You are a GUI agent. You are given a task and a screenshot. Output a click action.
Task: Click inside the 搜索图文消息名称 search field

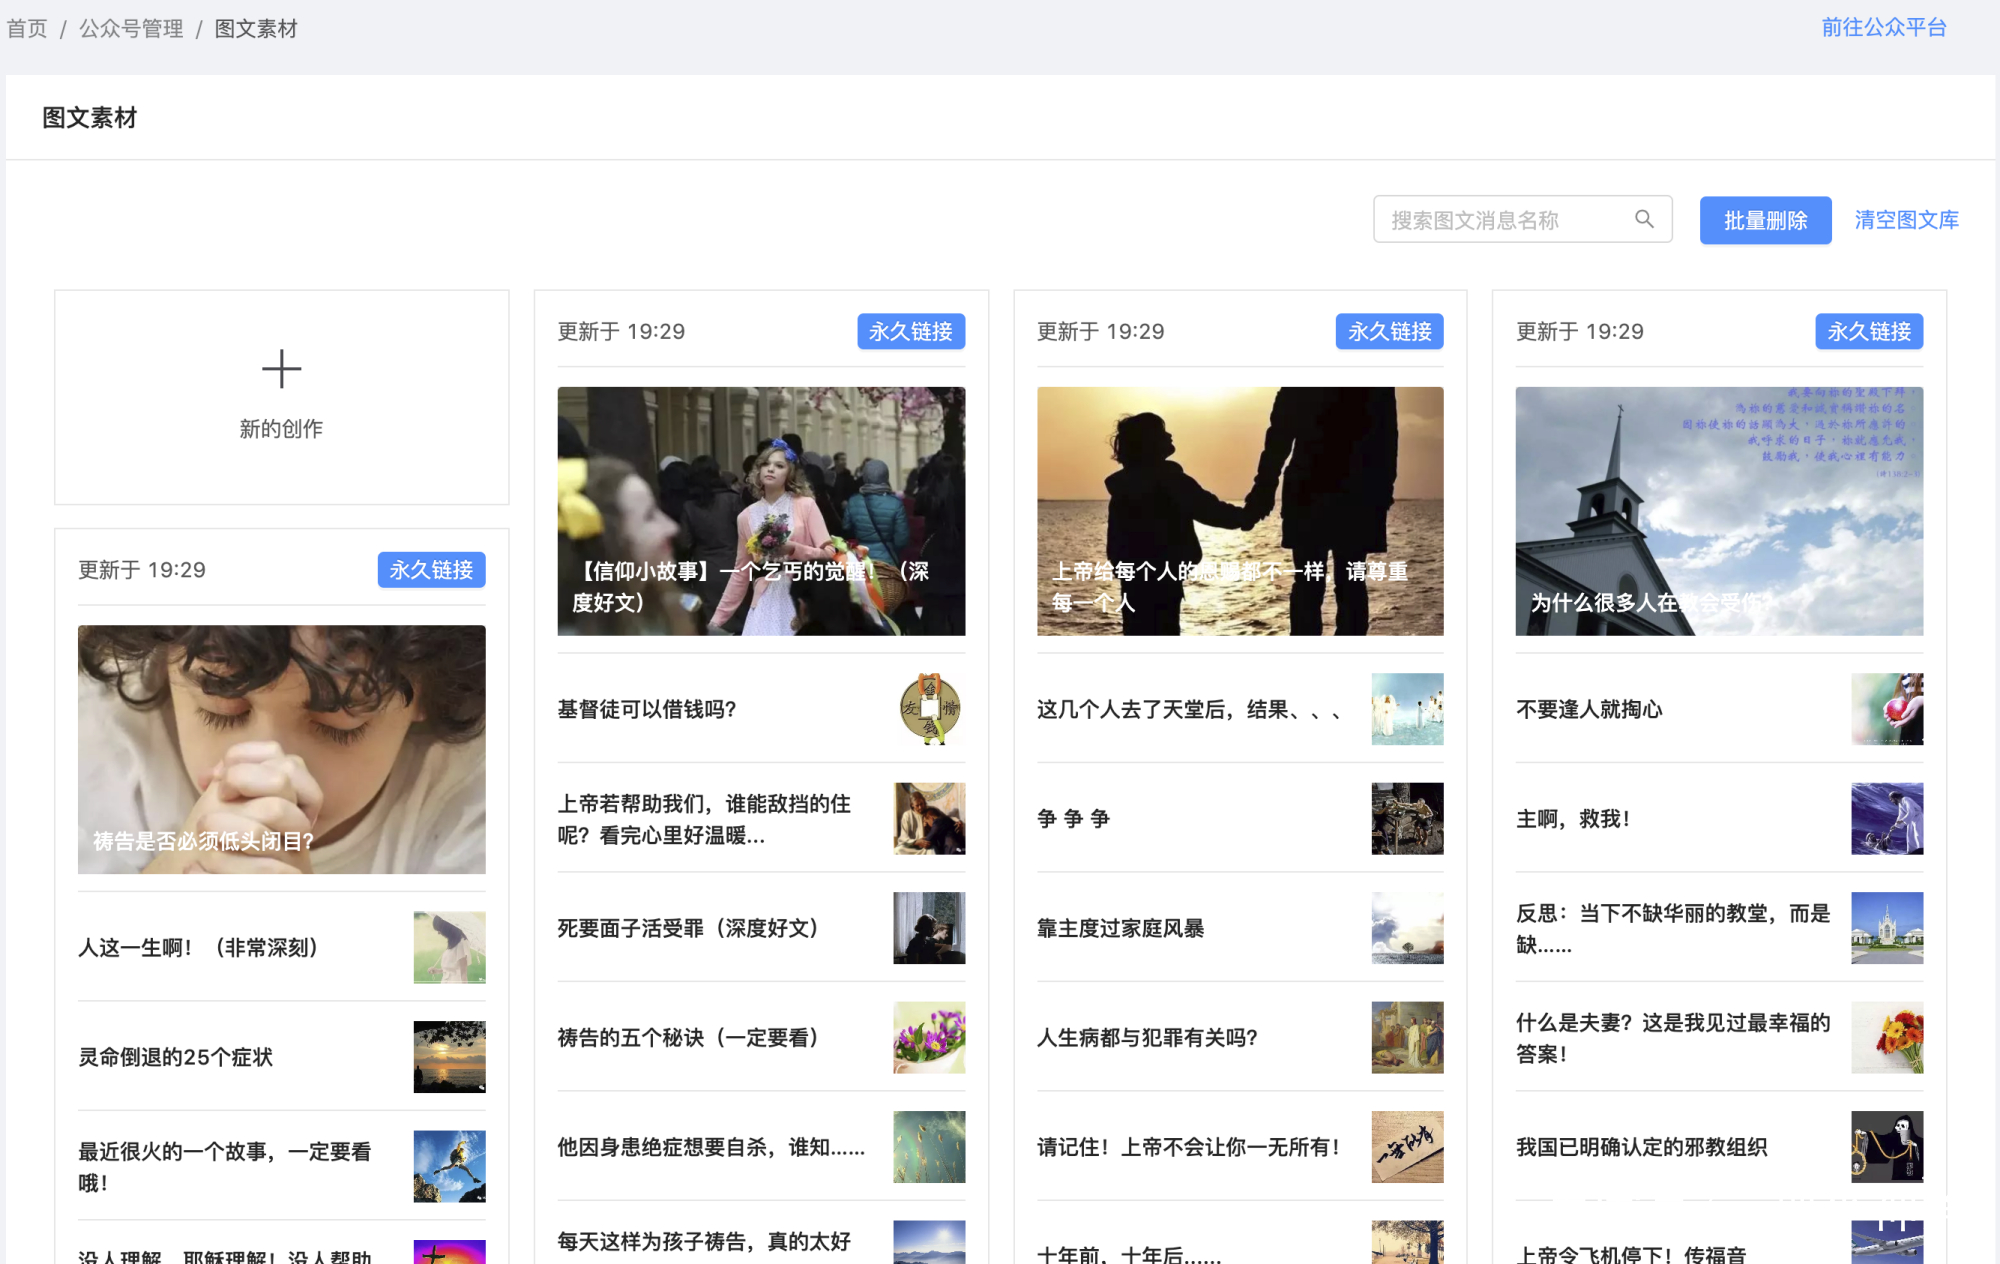click(1500, 218)
